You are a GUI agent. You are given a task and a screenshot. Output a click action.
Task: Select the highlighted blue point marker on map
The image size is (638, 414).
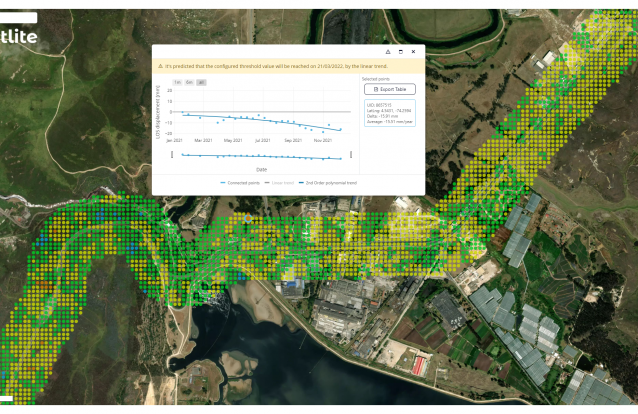point(248,218)
